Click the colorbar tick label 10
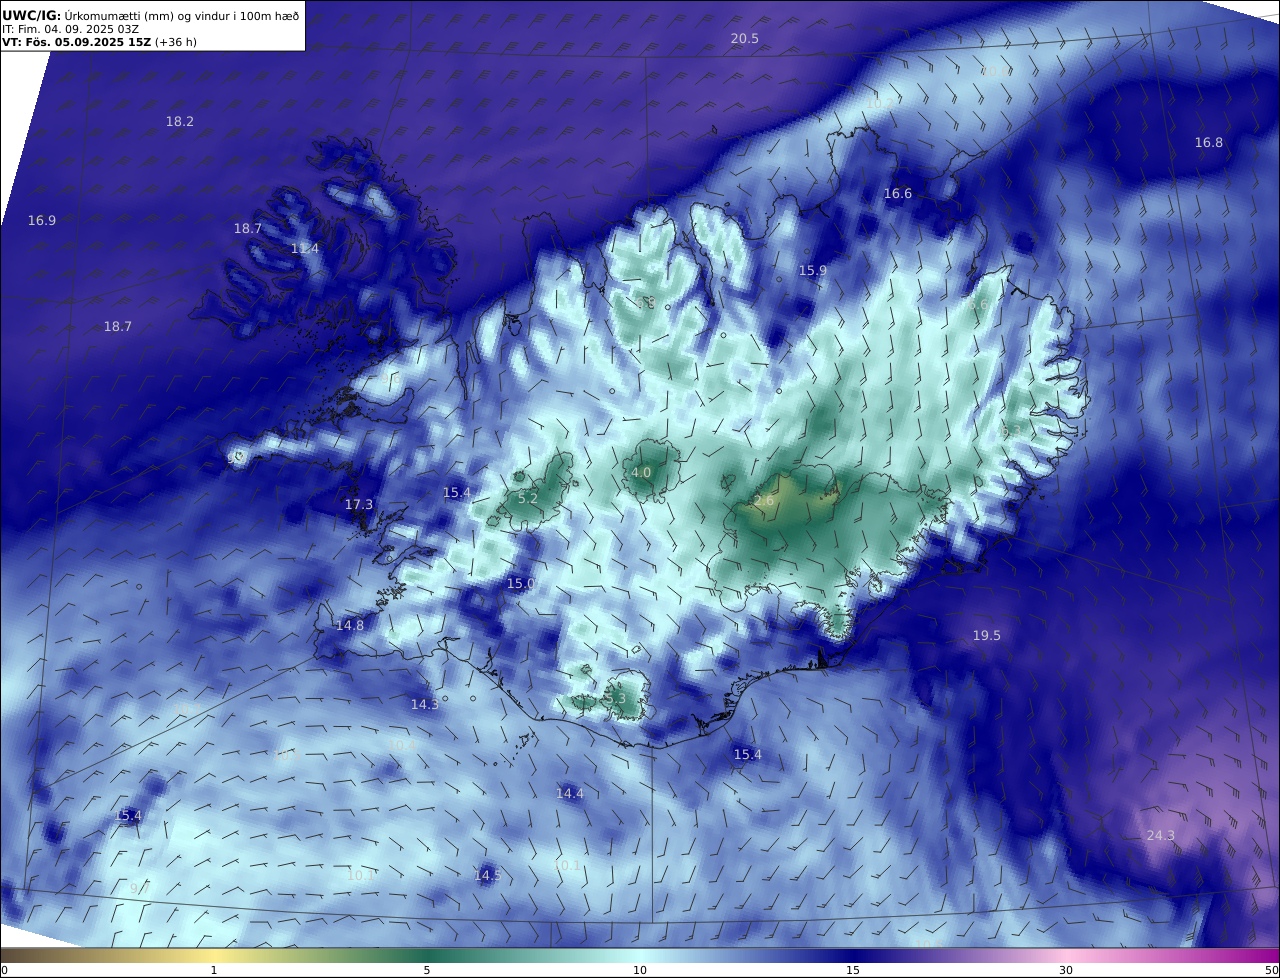The width and height of the screenshot is (1280, 978). [640, 970]
